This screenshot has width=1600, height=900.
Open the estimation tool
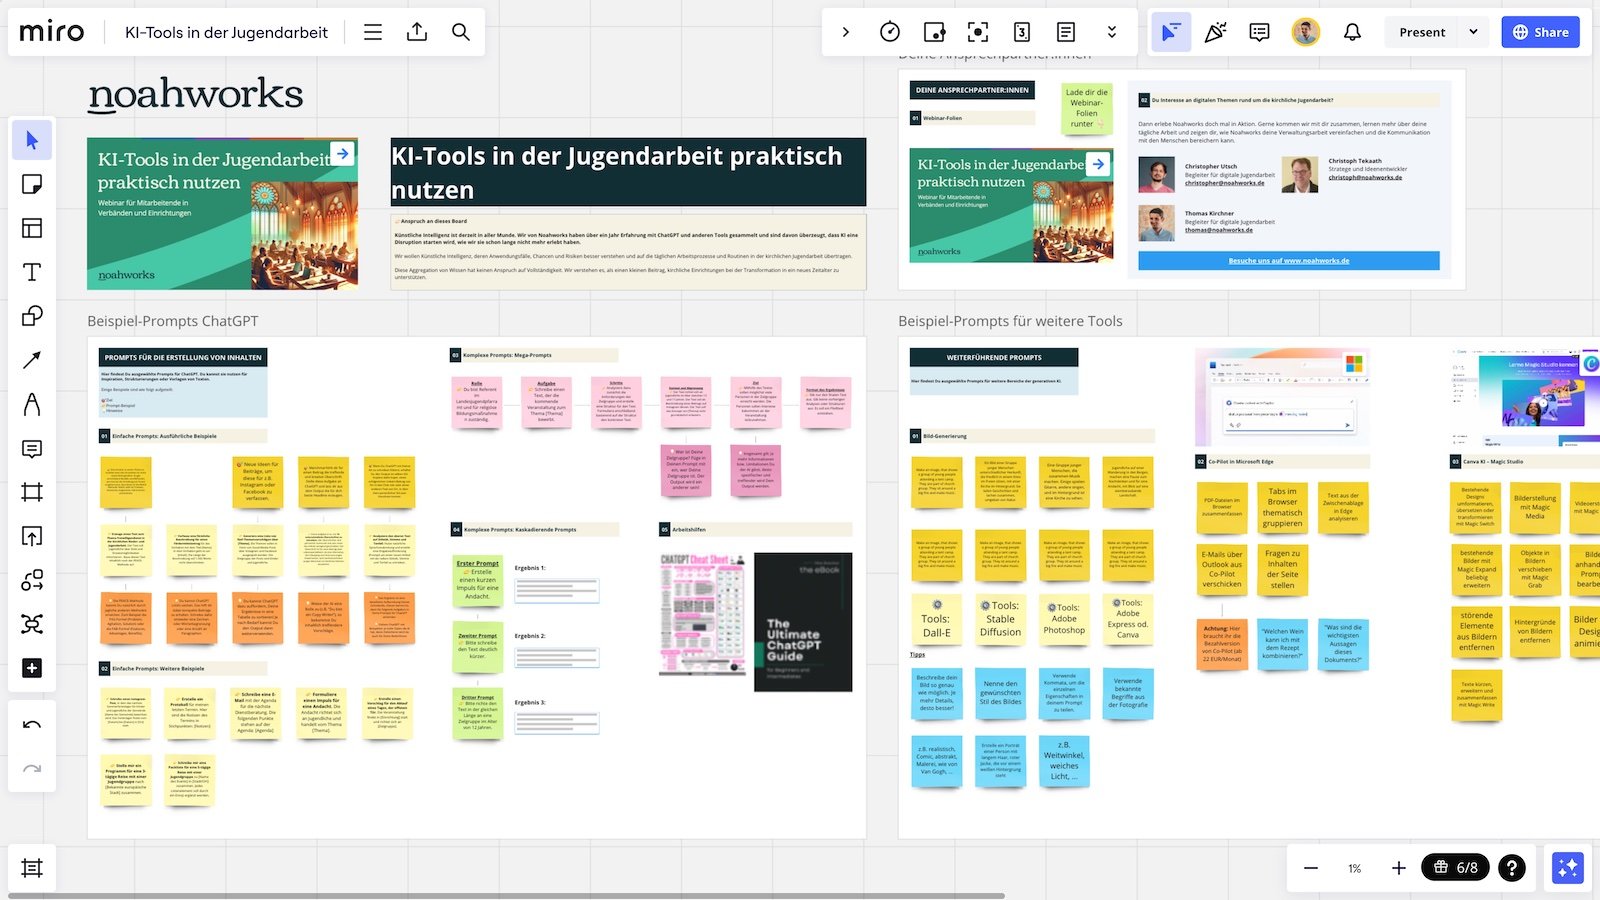click(x=1022, y=32)
